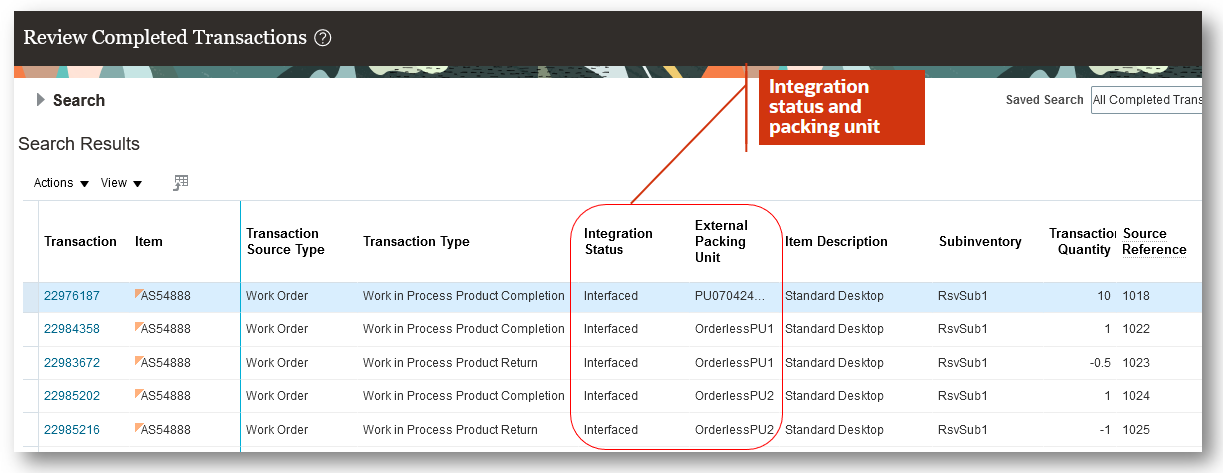Click item flag icon for transaction 22983672
This screenshot has width=1223, height=473.
click(x=138, y=361)
